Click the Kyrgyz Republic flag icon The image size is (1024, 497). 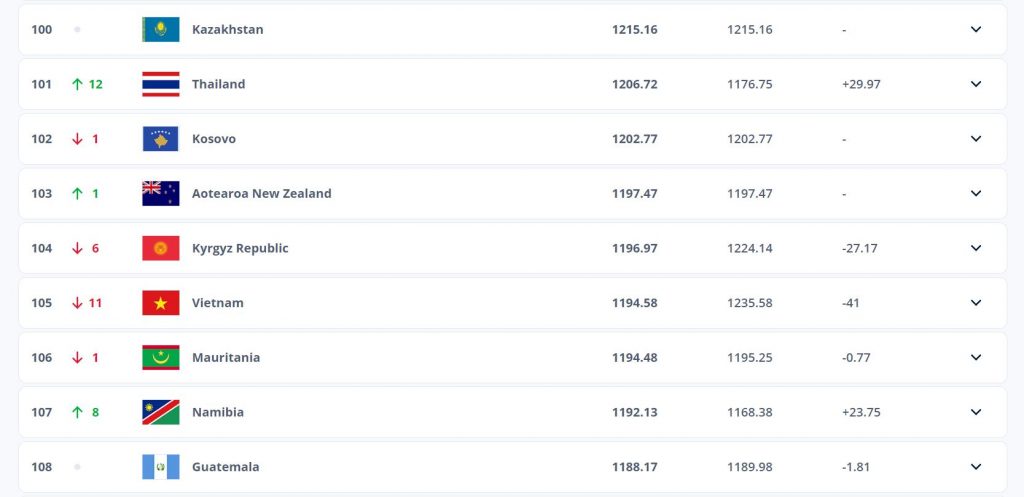[x=161, y=248]
